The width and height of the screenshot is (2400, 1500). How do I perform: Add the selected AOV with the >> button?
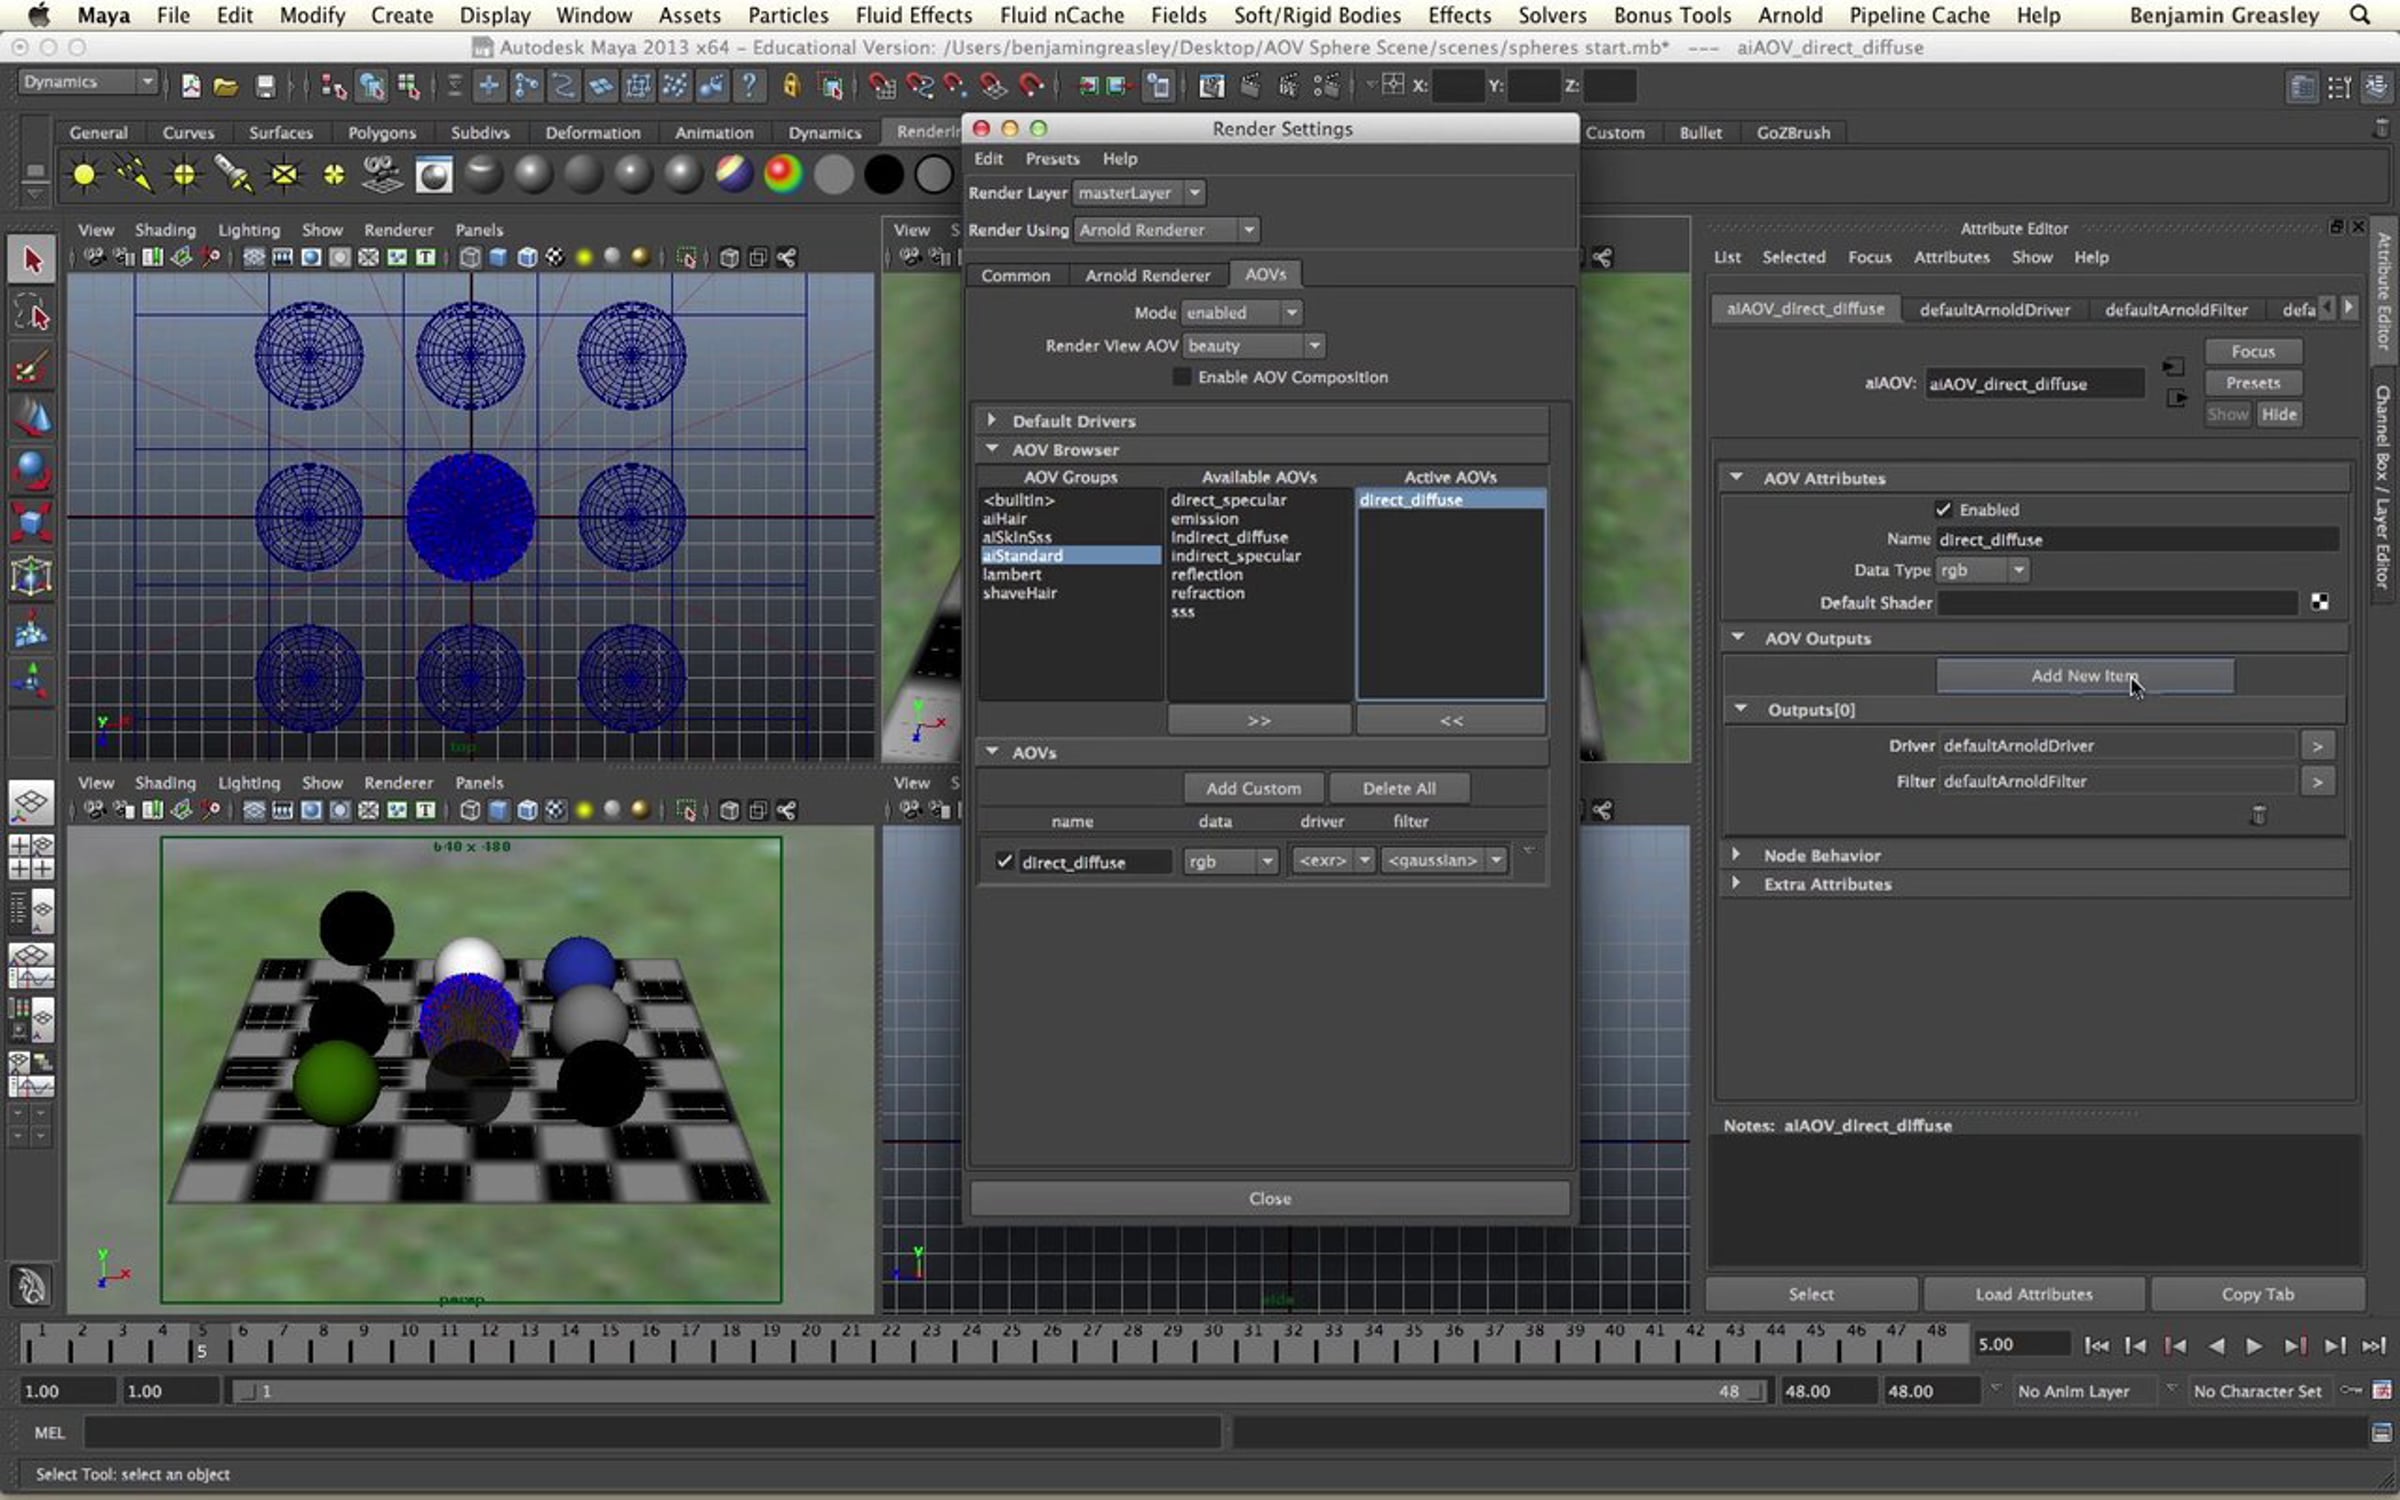[1259, 720]
